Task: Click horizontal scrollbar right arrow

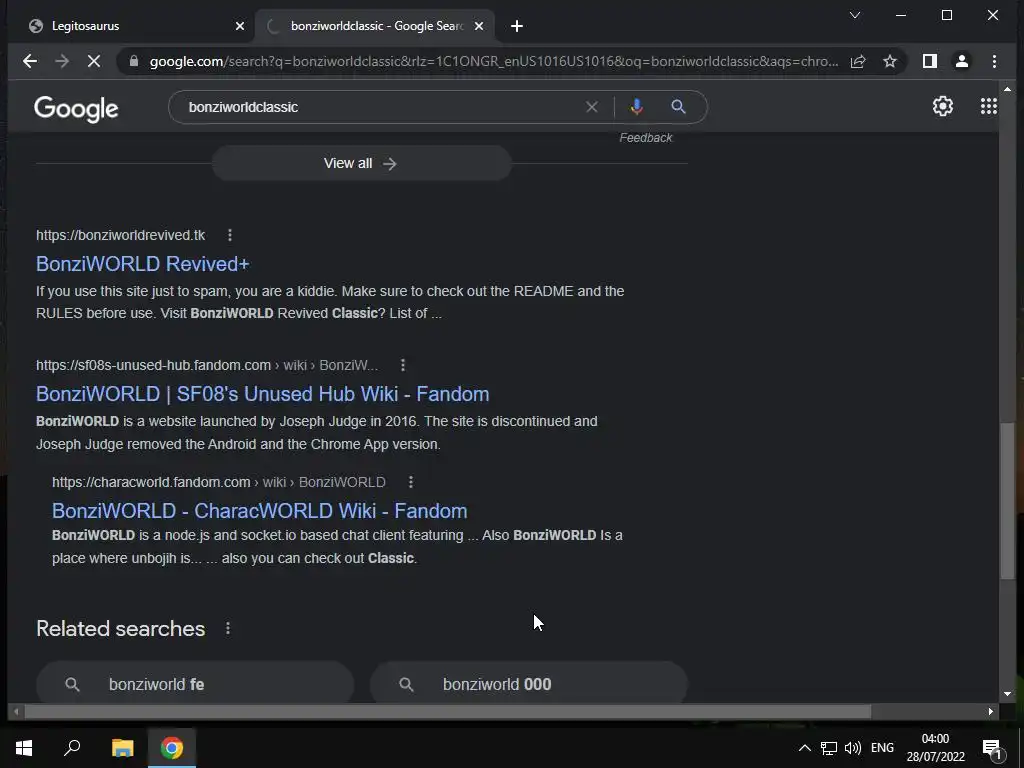Action: (991, 711)
